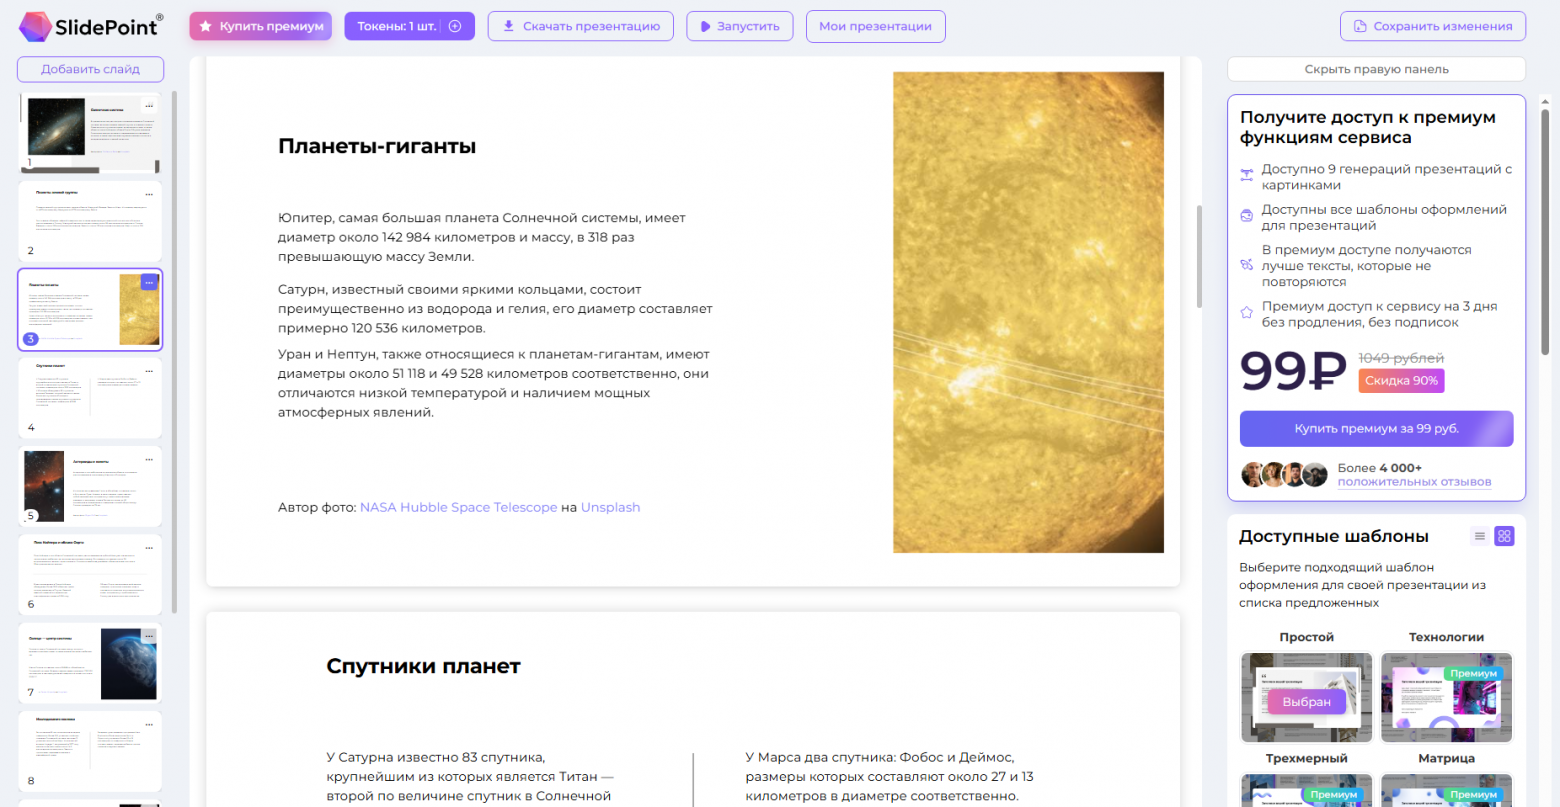Select slide 5 thumbnail with nebula image
Screen dimensions: 1560x807
(x=90, y=487)
